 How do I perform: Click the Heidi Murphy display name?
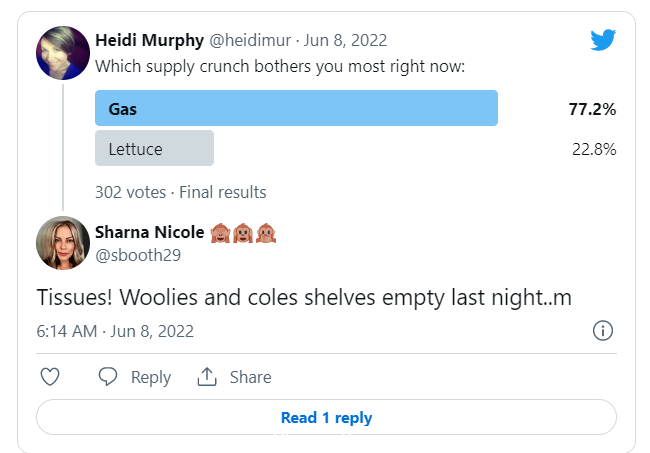pos(150,40)
